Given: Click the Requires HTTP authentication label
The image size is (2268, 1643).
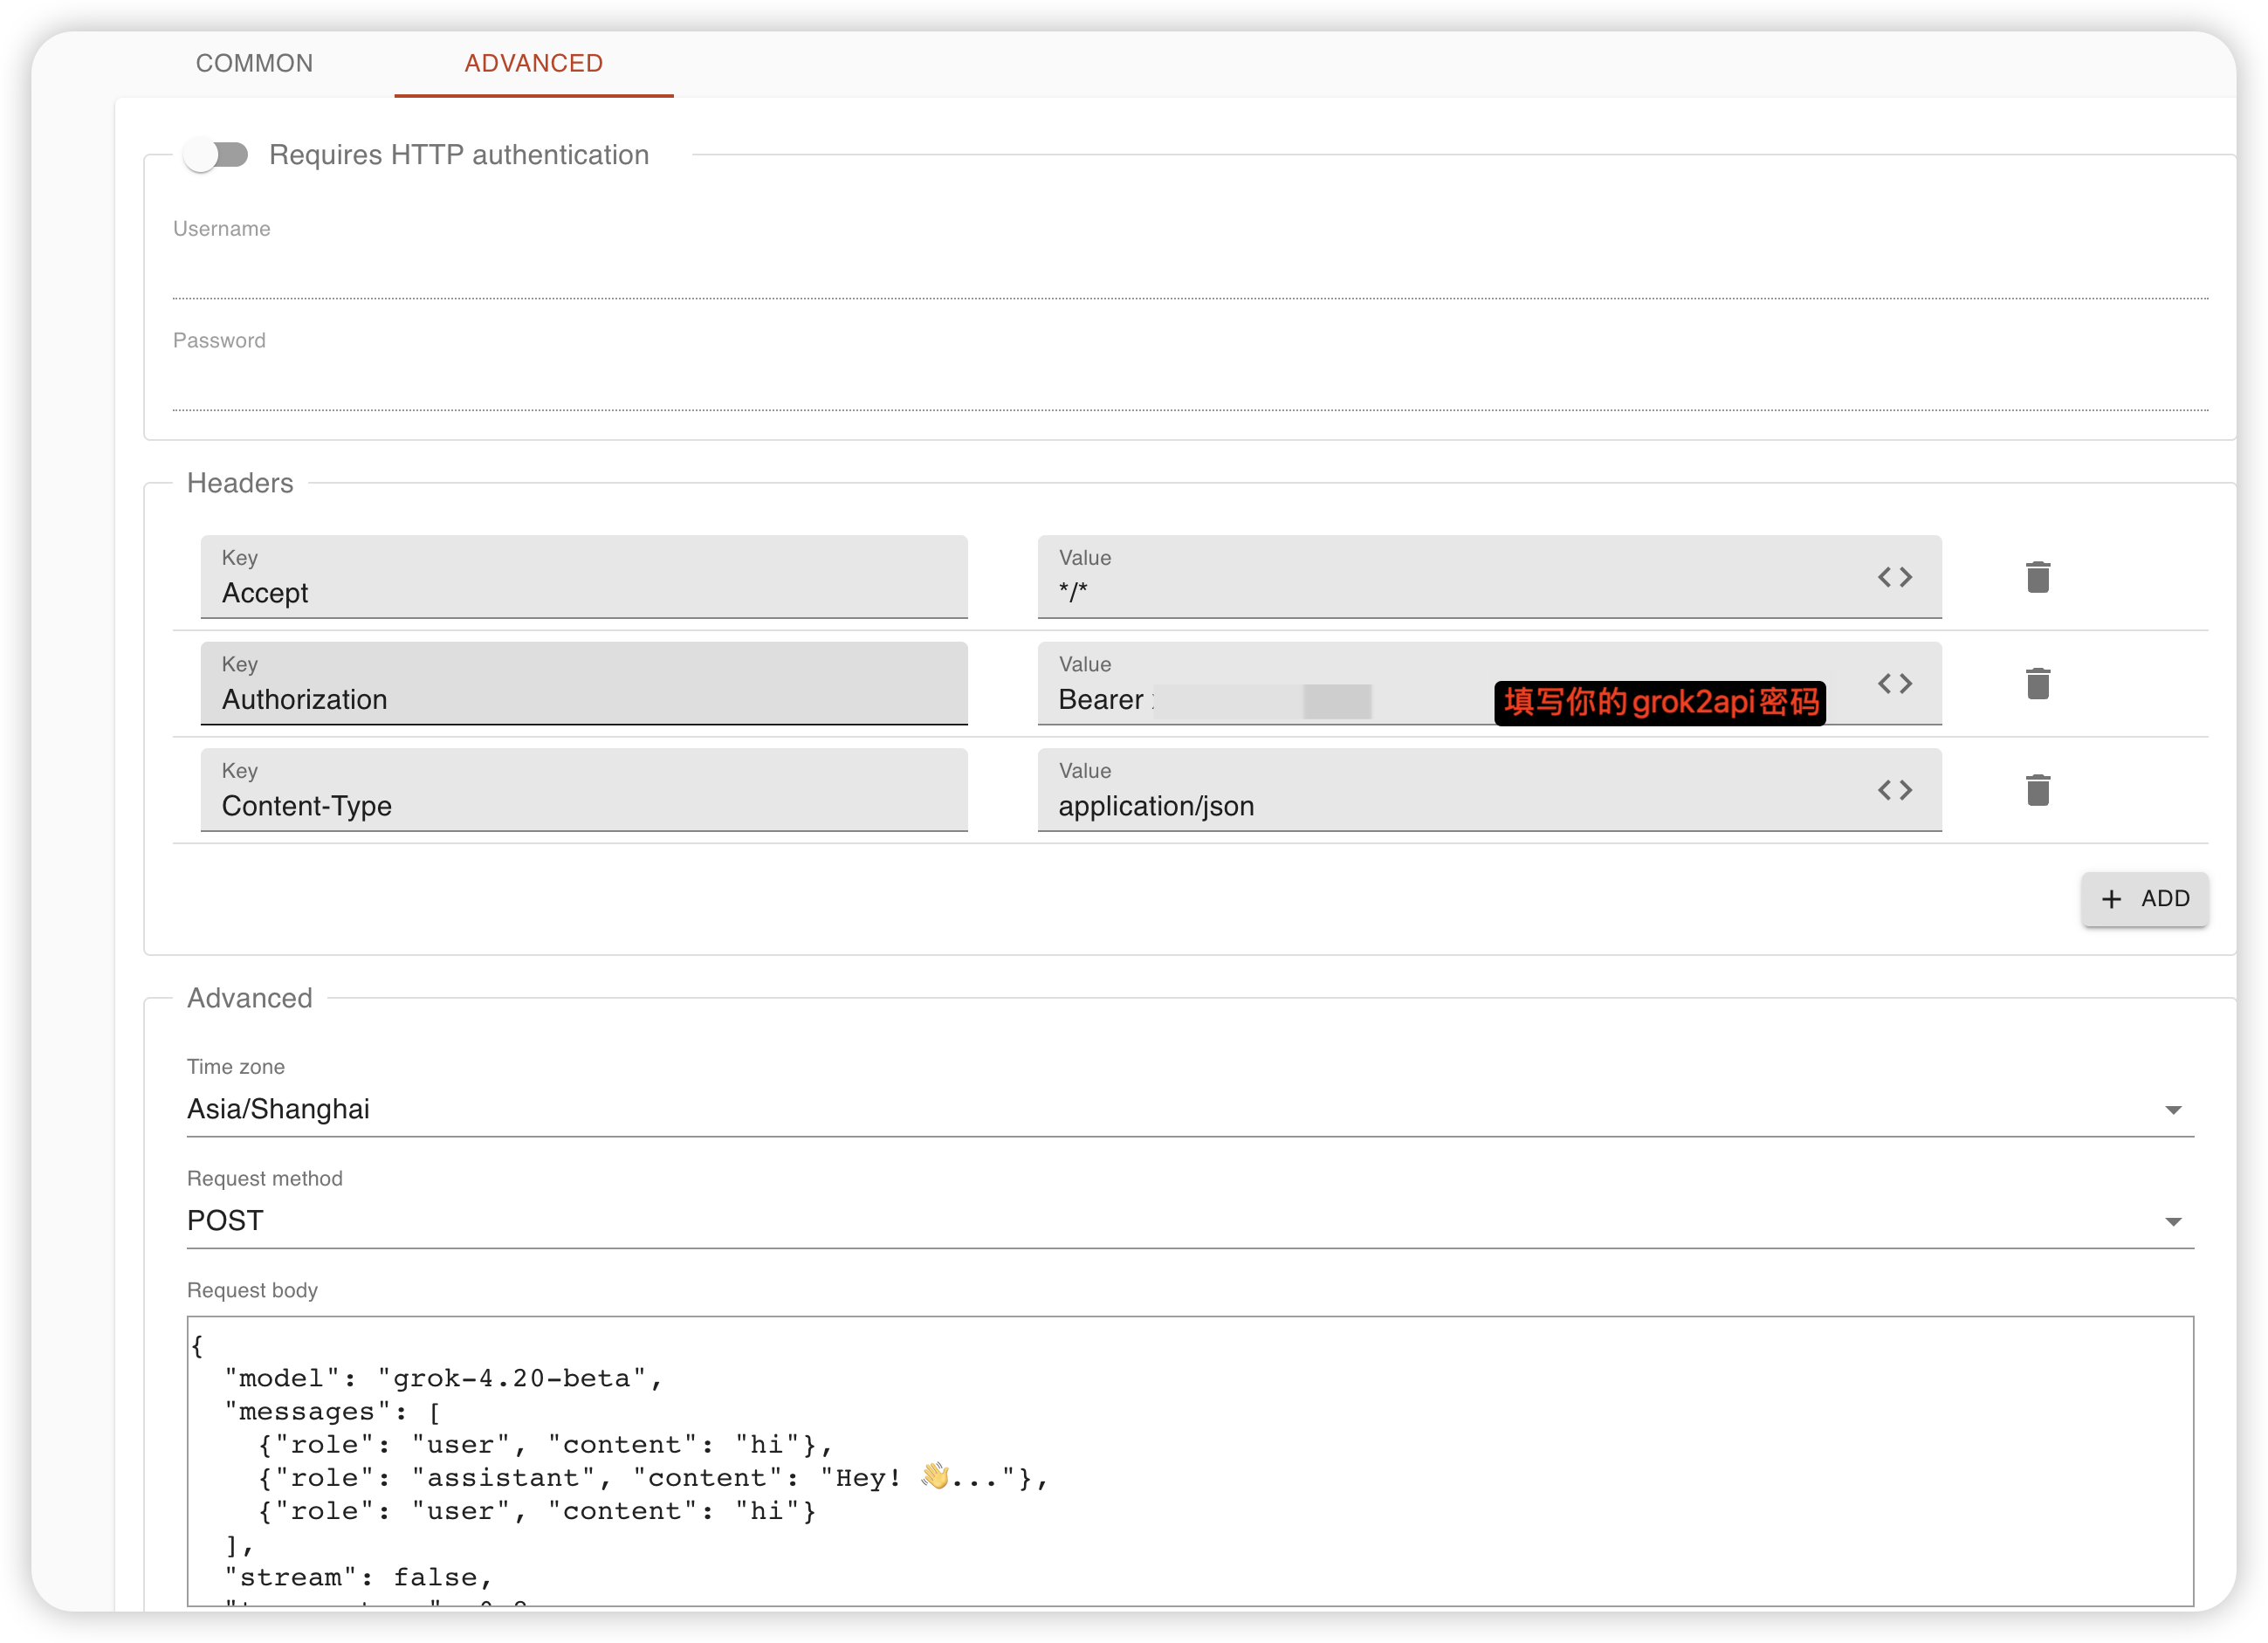Looking at the screenshot, I should (x=459, y=155).
